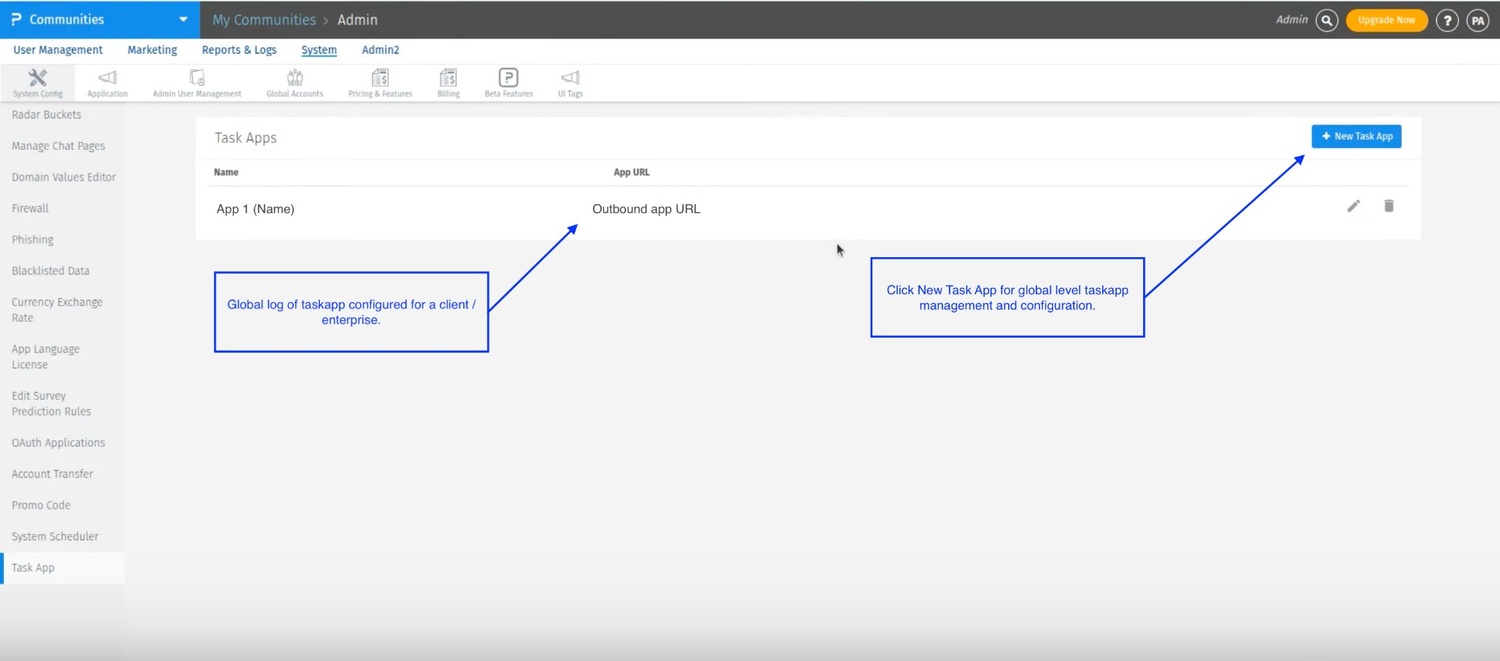Switch to Marketing tab
This screenshot has height=661, width=1500.
click(x=152, y=50)
